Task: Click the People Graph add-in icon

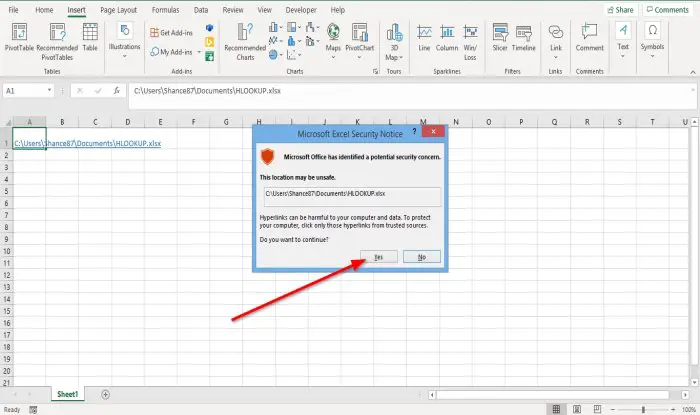Action: point(209,56)
